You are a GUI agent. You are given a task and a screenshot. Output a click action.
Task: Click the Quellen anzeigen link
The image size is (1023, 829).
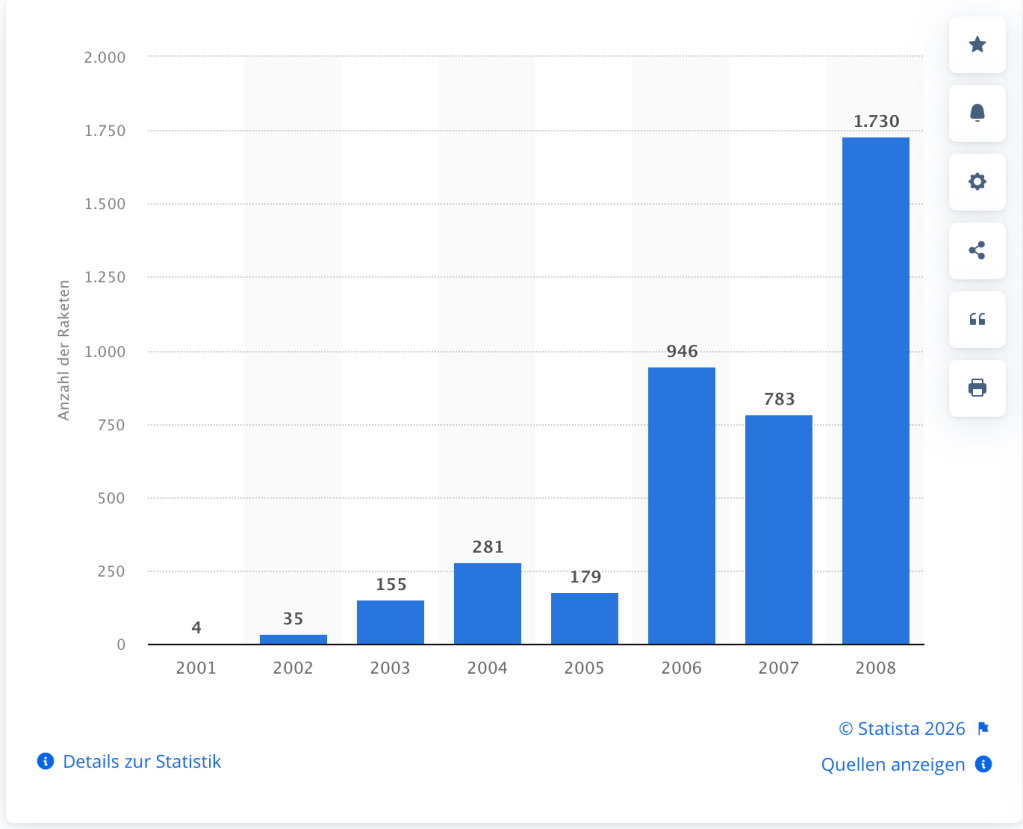[893, 765]
